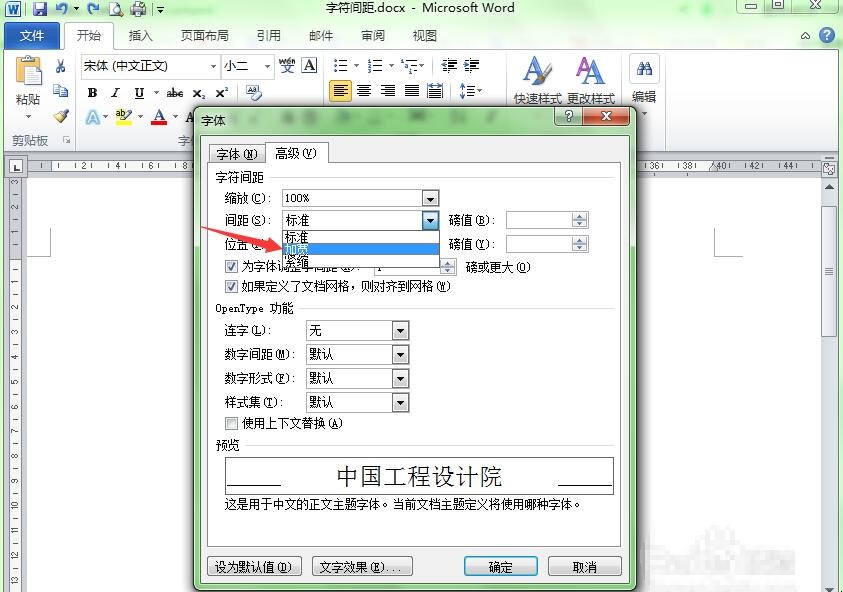Image resolution: width=843 pixels, height=592 pixels.
Task: Click the strikethrough icon
Action: [x=174, y=92]
